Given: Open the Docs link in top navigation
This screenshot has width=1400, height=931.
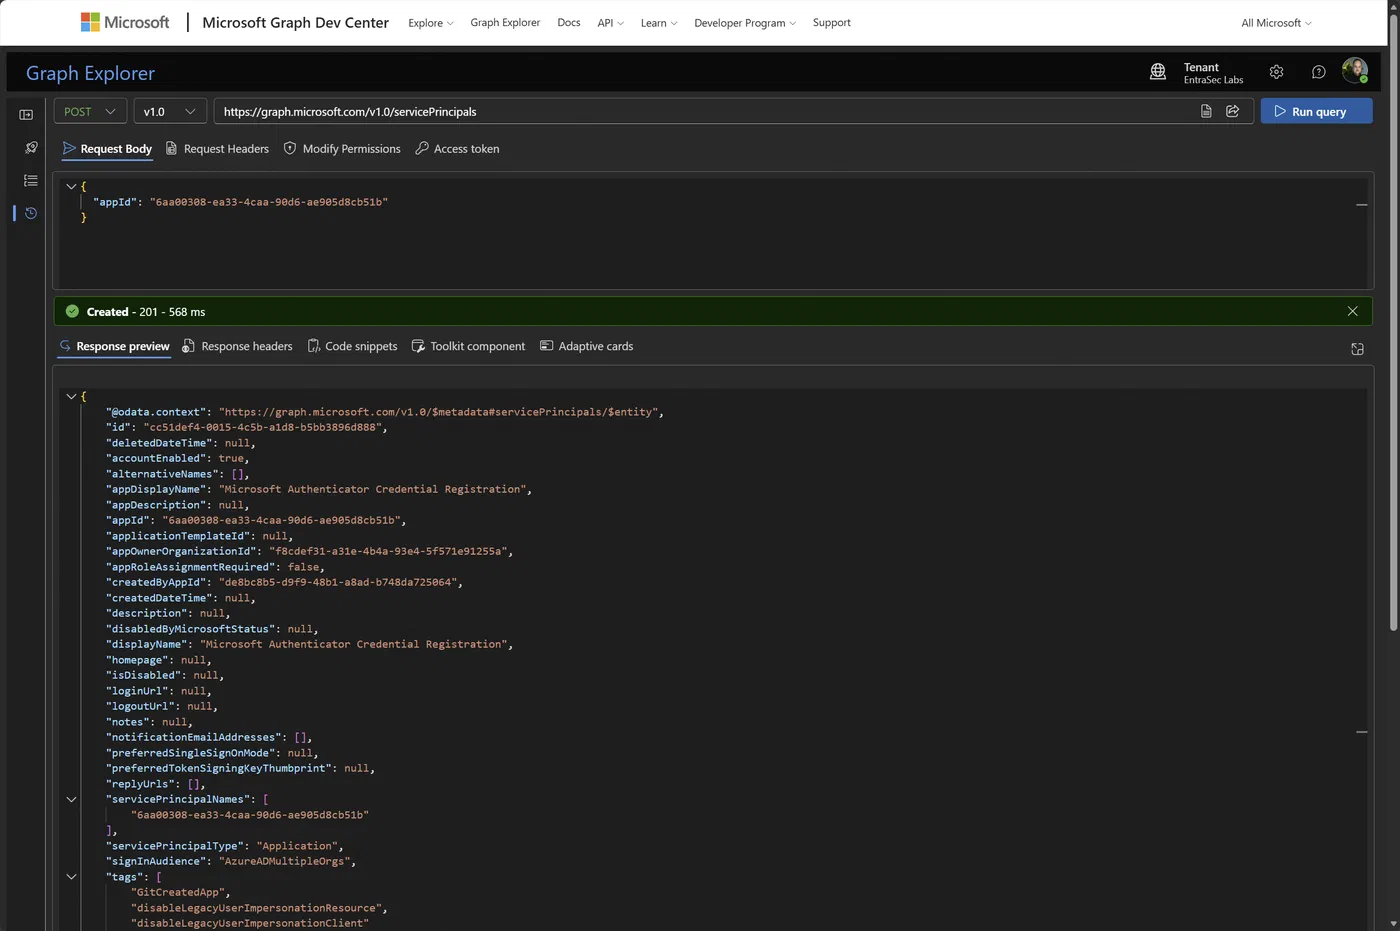Looking at the screenshot, I should (x=569, y=23).
